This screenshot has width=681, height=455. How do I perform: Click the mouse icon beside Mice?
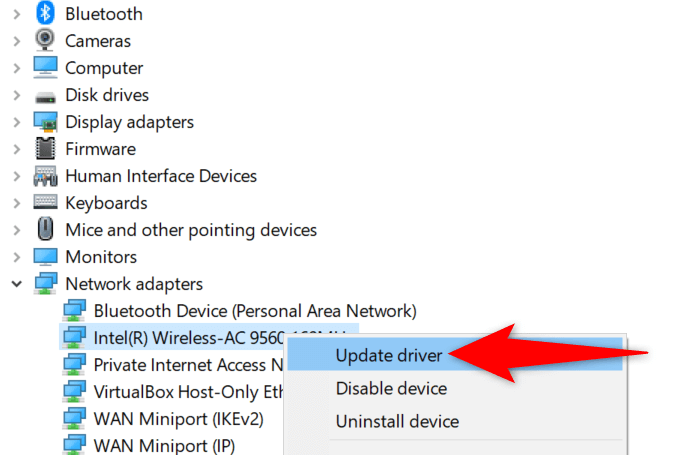[x=46, y=230]
